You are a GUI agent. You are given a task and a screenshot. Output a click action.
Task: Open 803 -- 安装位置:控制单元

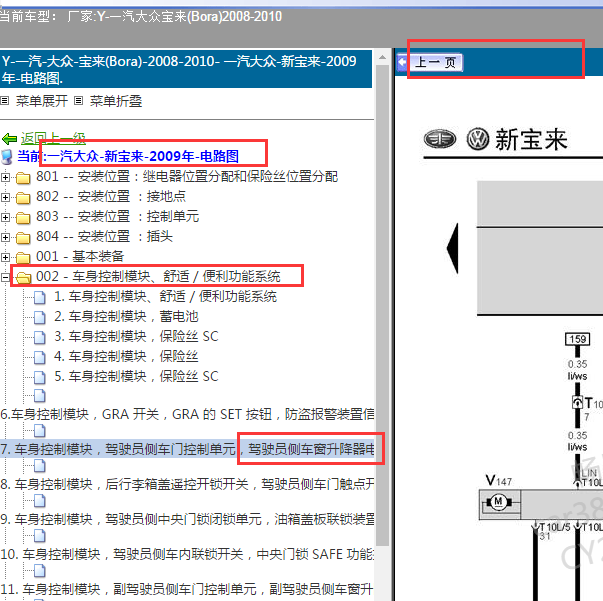click(118, 216)
